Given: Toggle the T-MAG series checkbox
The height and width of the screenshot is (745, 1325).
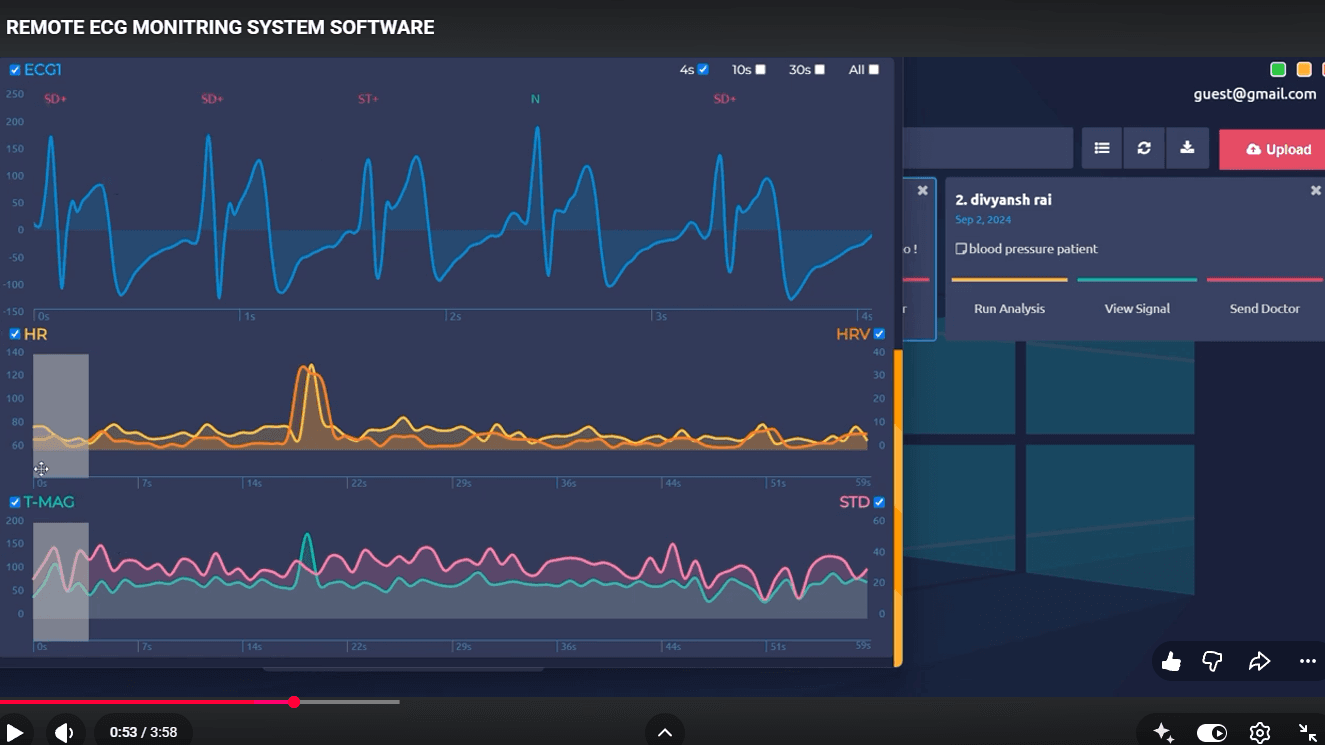Looking at the screenshot, I should [x=15, y=502].
